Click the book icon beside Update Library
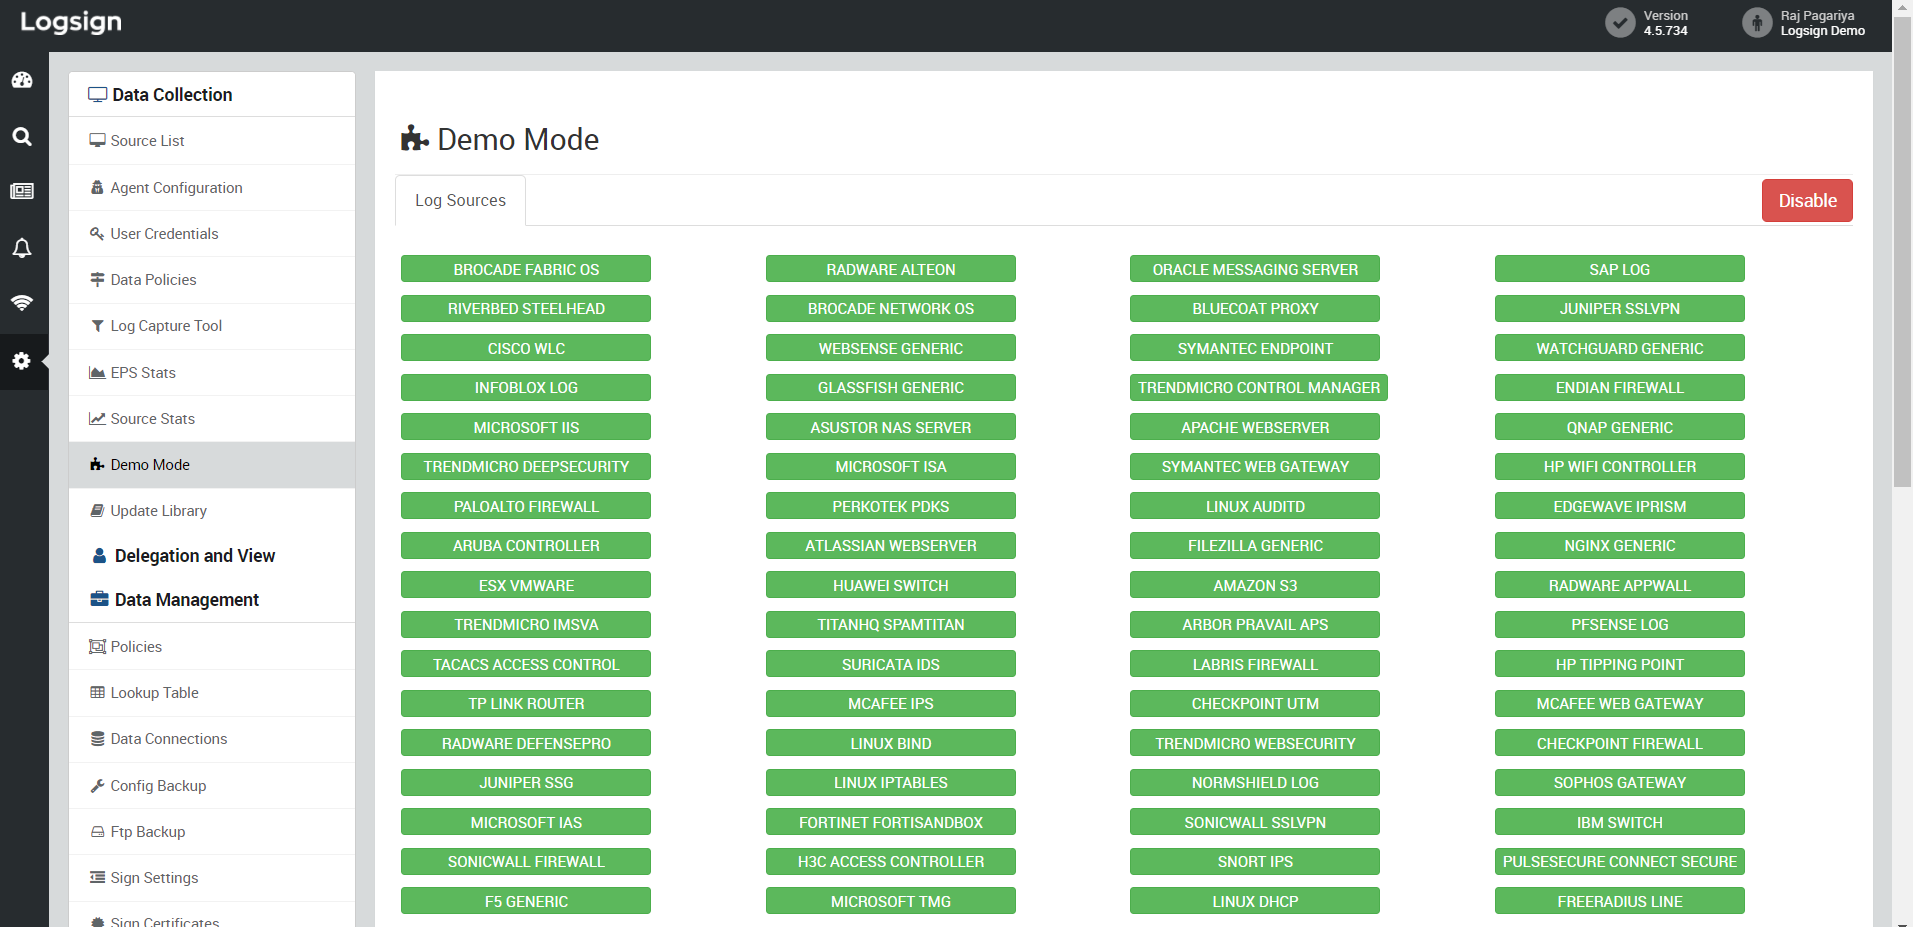 click(x=97, y=511)
